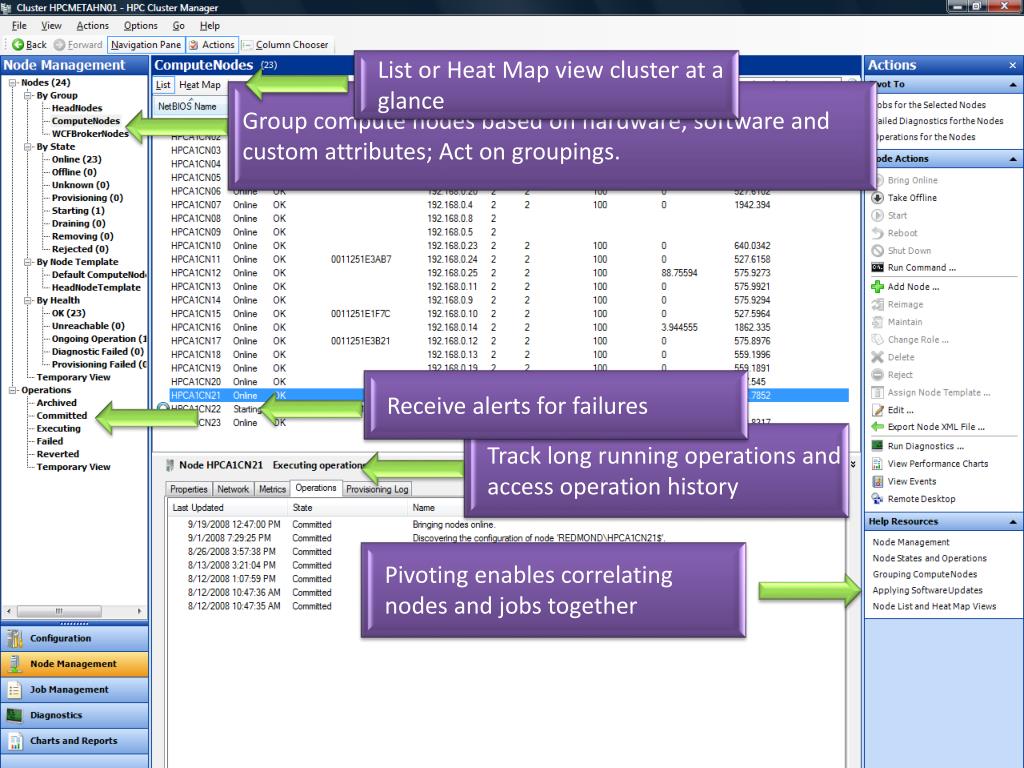This screenshot has height=768, width=1024.
Task: Switch to the Provisioning Log tab
Action: [377, 489]
